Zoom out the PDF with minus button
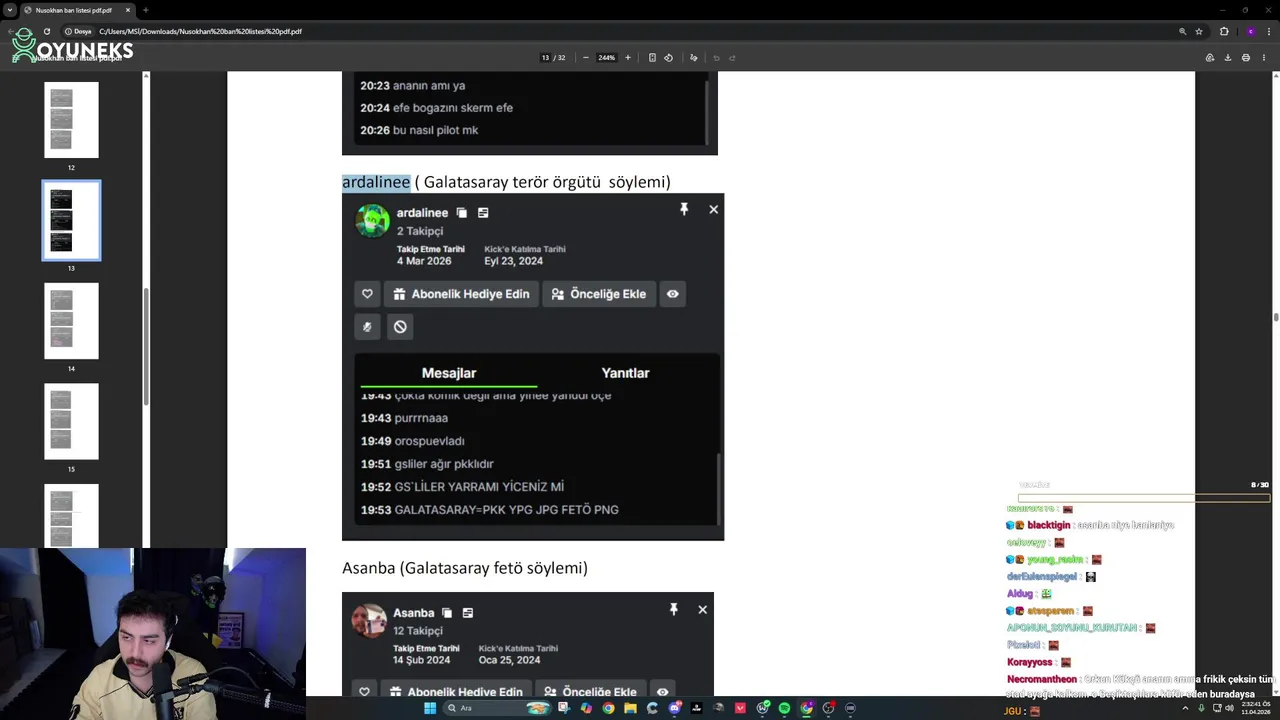1280x720 pixels. (586, 58)
